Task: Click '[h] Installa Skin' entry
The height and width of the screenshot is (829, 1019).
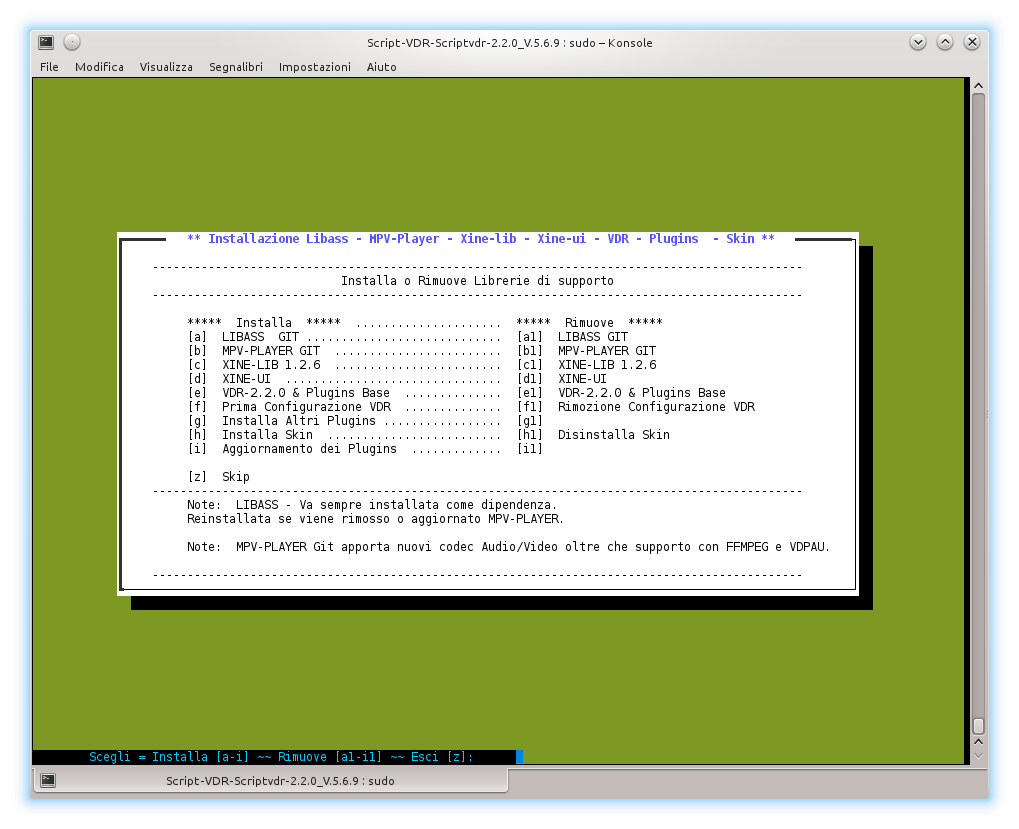Action: [250, 435]
